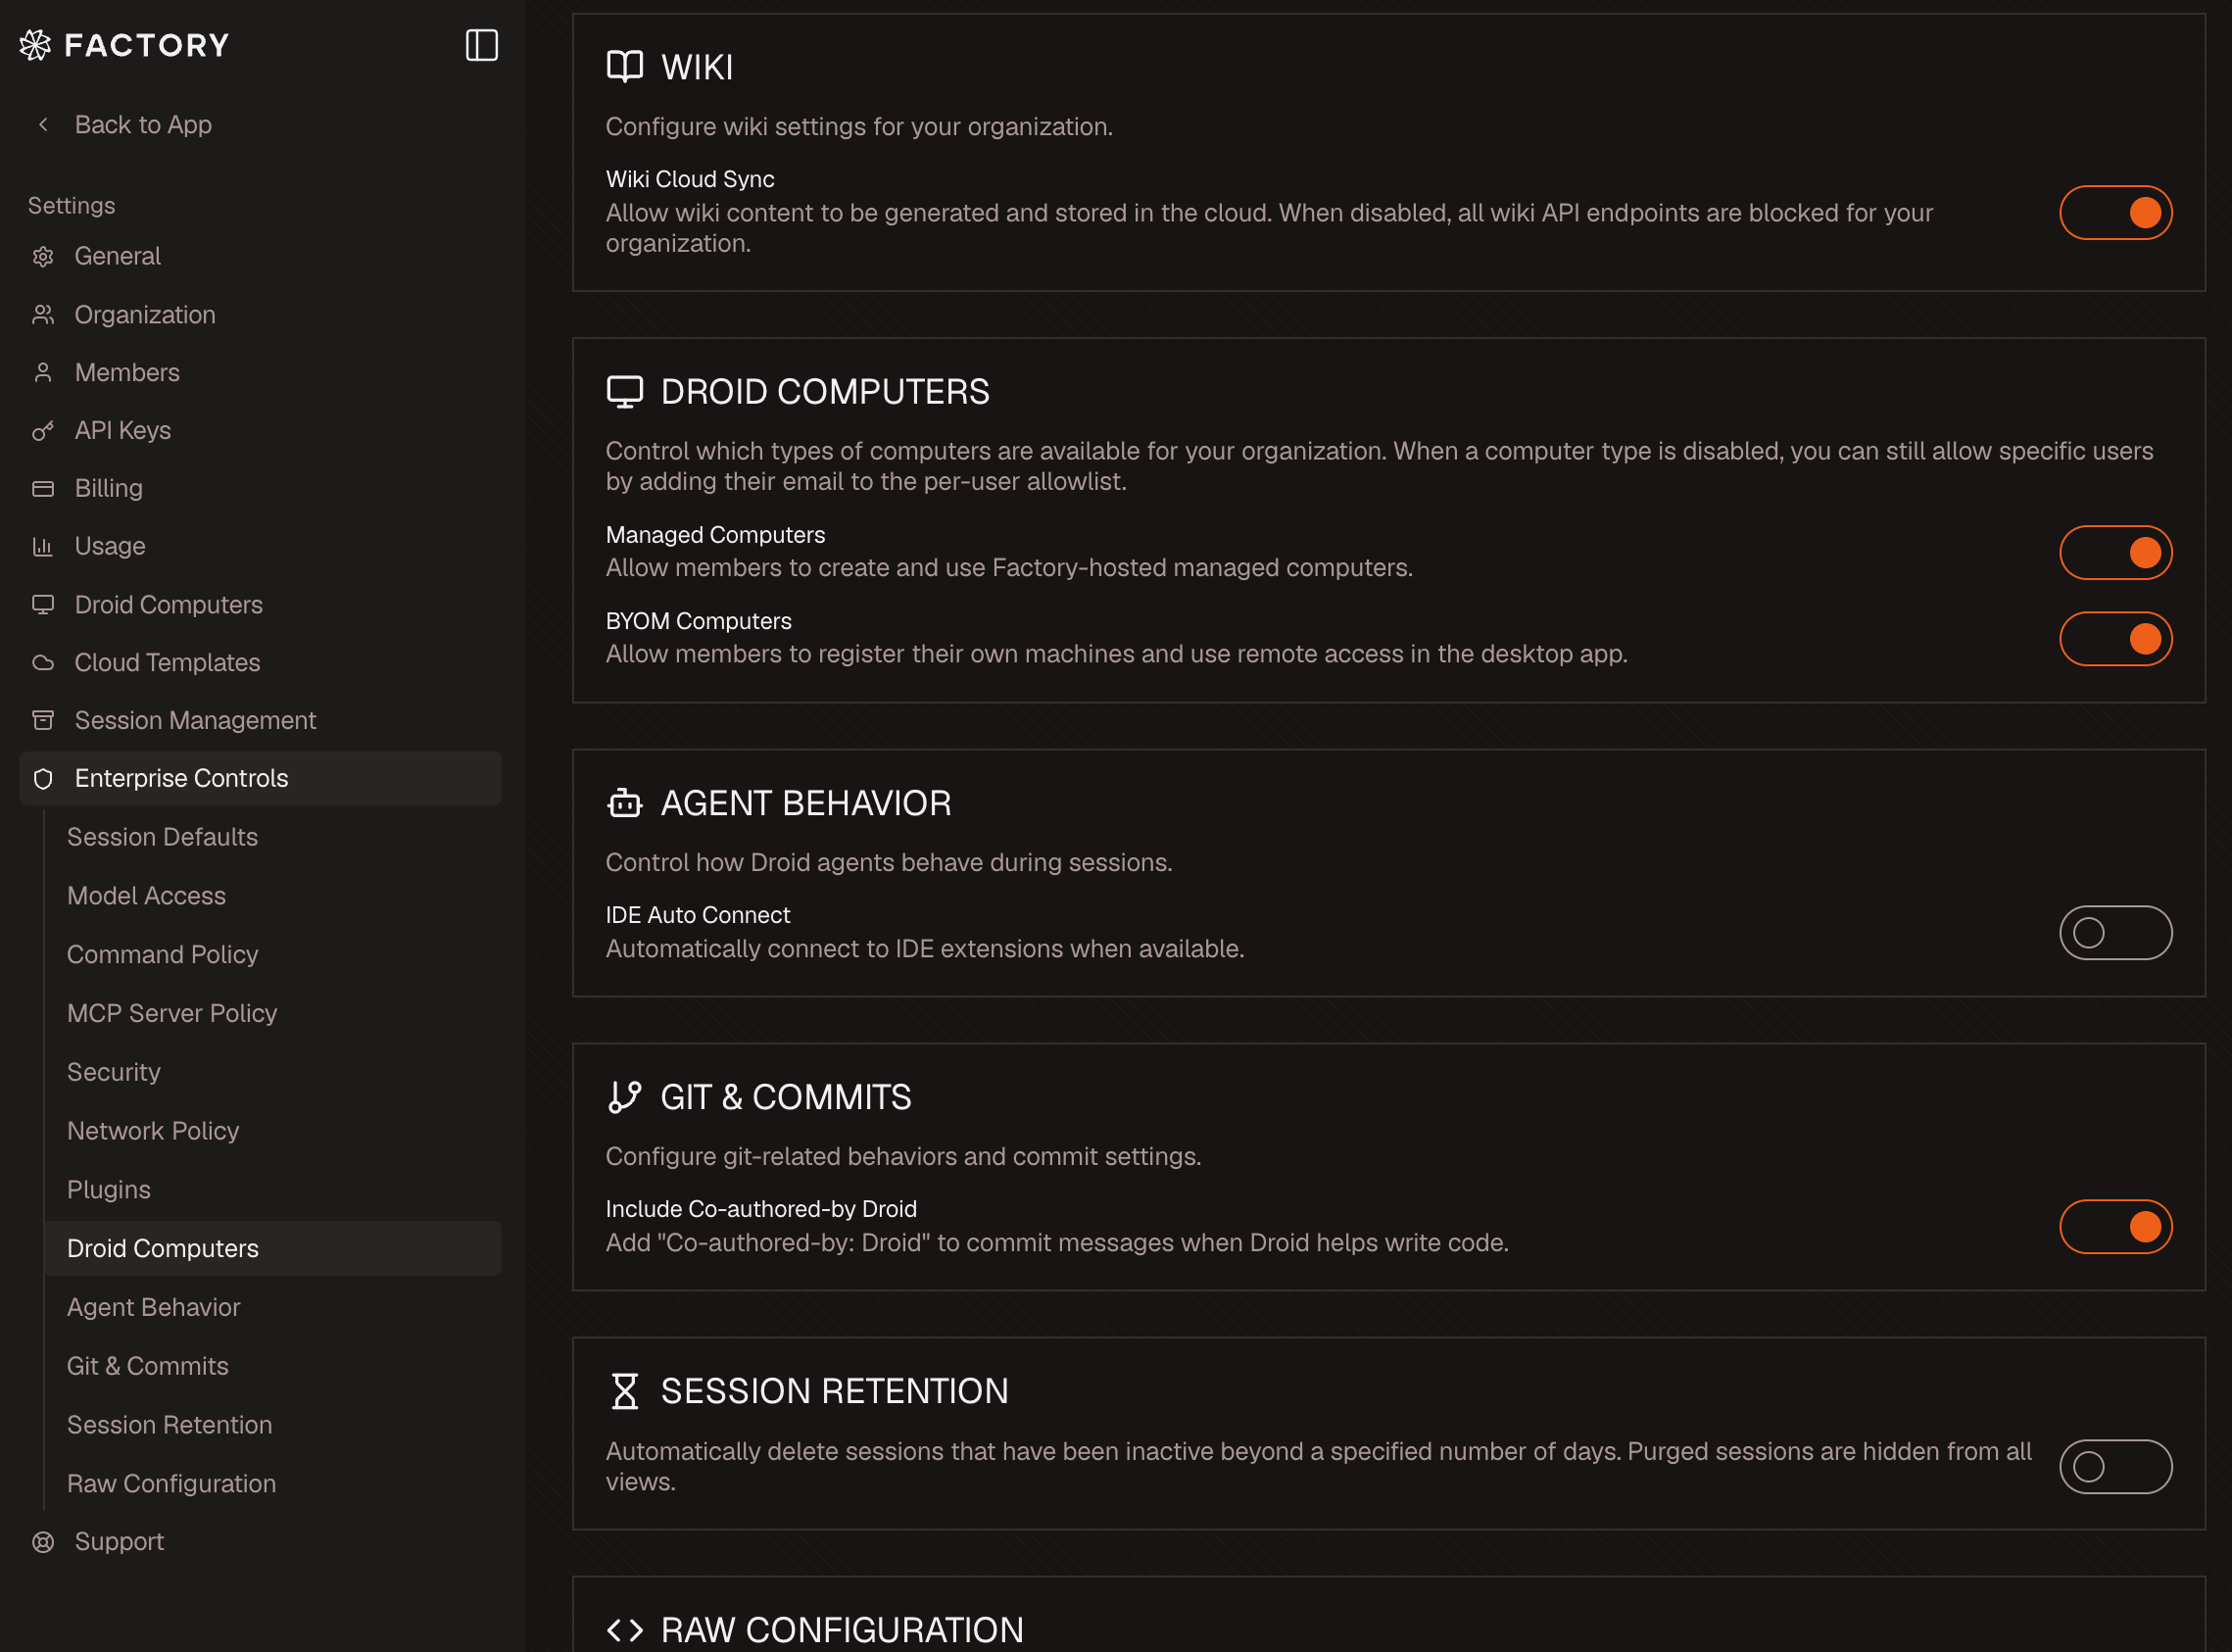Click the Billing card icon
Image resolution: width=2232 pixels, height=1652 pixels.
pyautogui.click(x=43, y=489)
